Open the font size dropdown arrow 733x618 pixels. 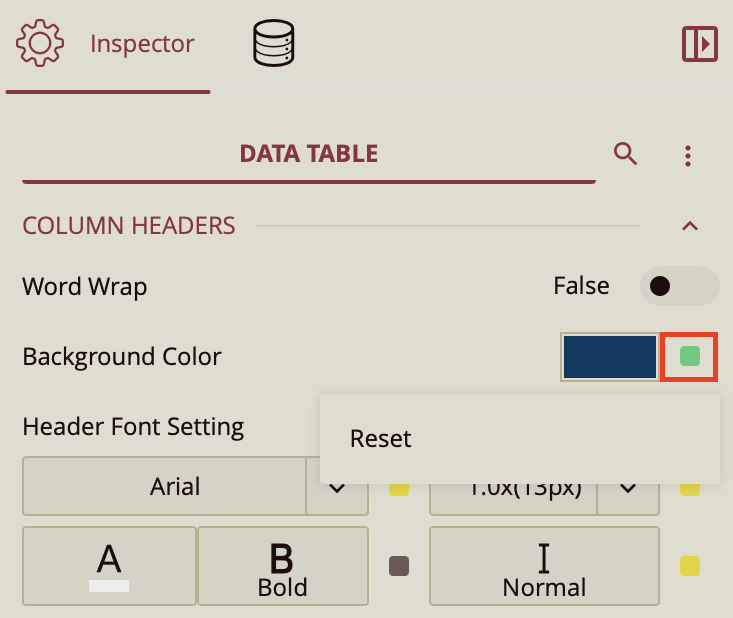628,488
